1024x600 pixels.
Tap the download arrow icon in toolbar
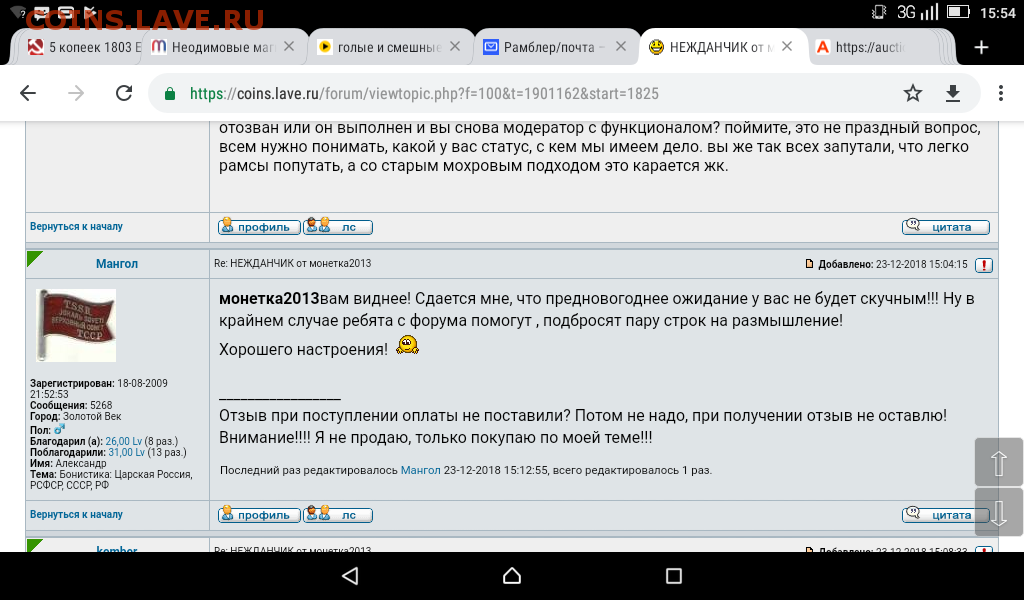pos(953,93)
